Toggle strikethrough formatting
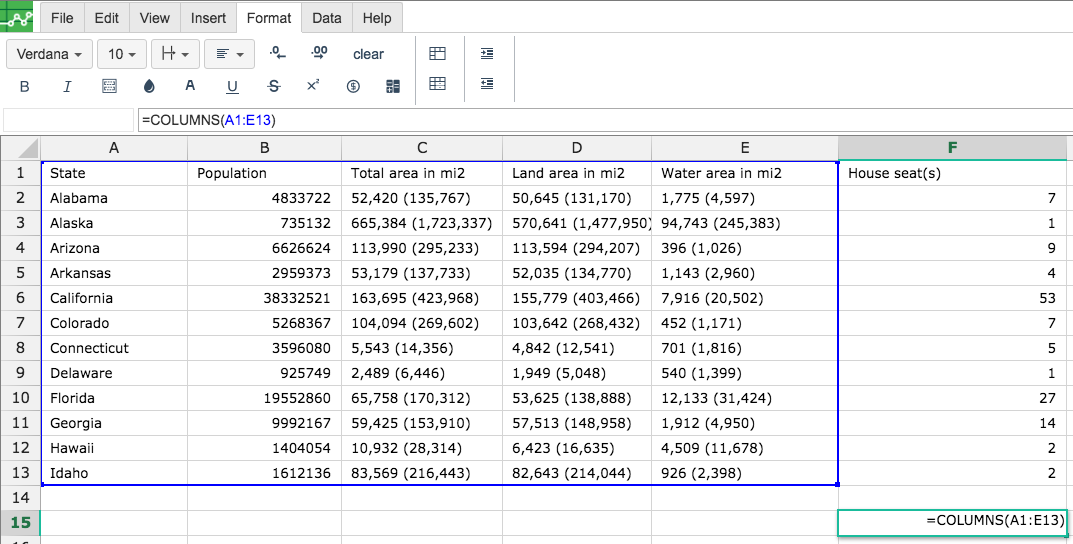 coord(274,87)
